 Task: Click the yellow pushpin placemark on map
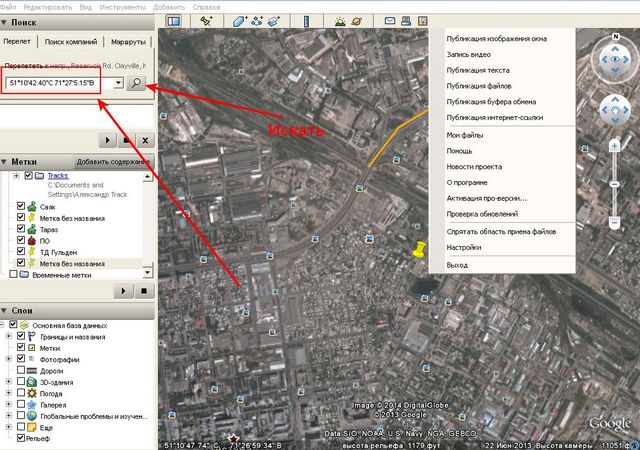(419, 250)
